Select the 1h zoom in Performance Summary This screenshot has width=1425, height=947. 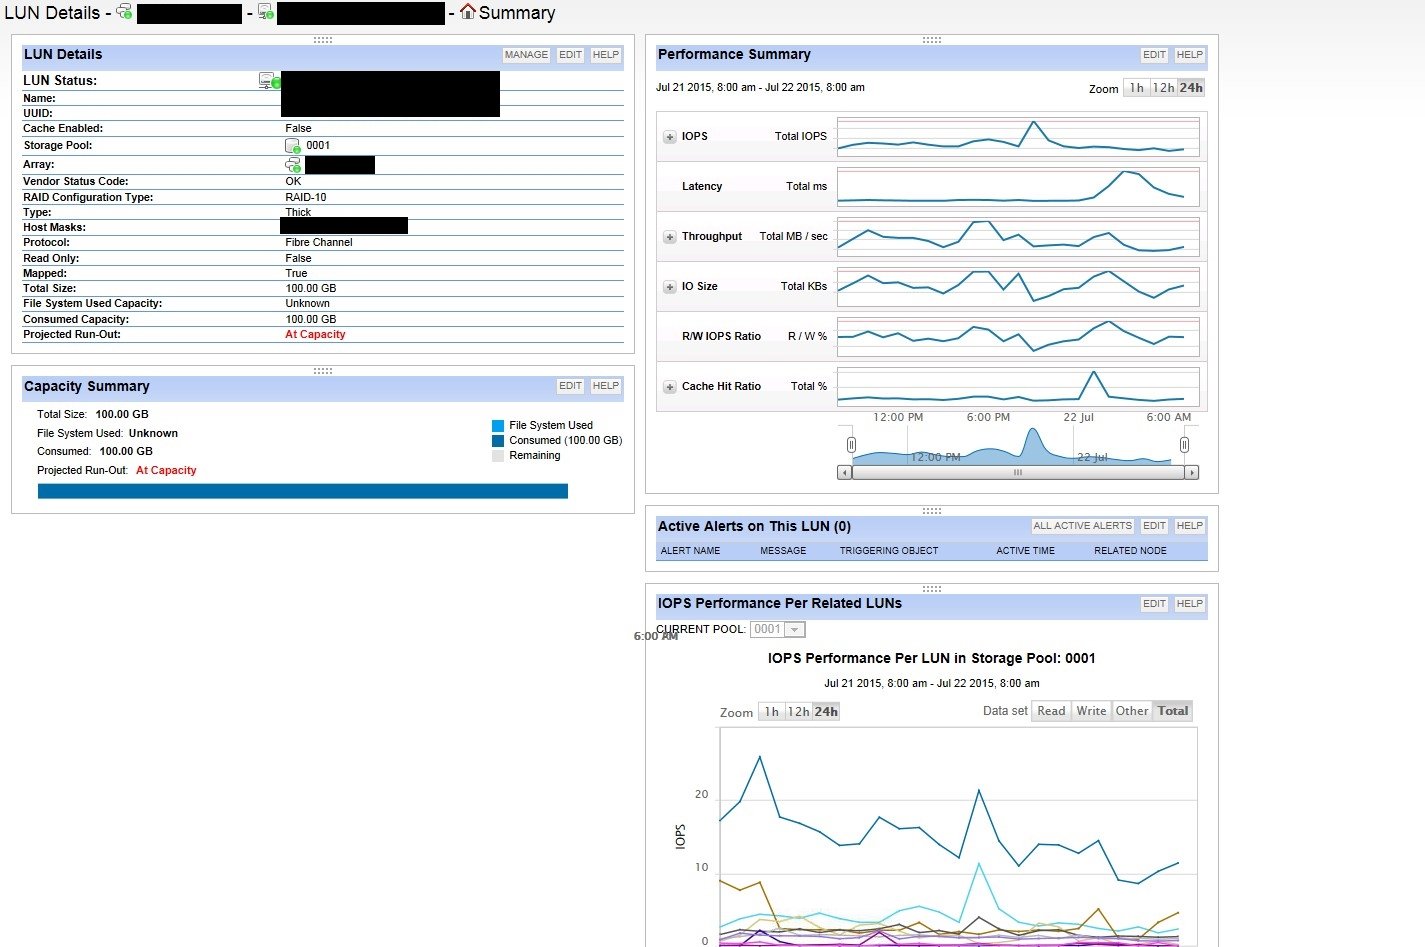pyautogui.click(x=1136, y=88)
